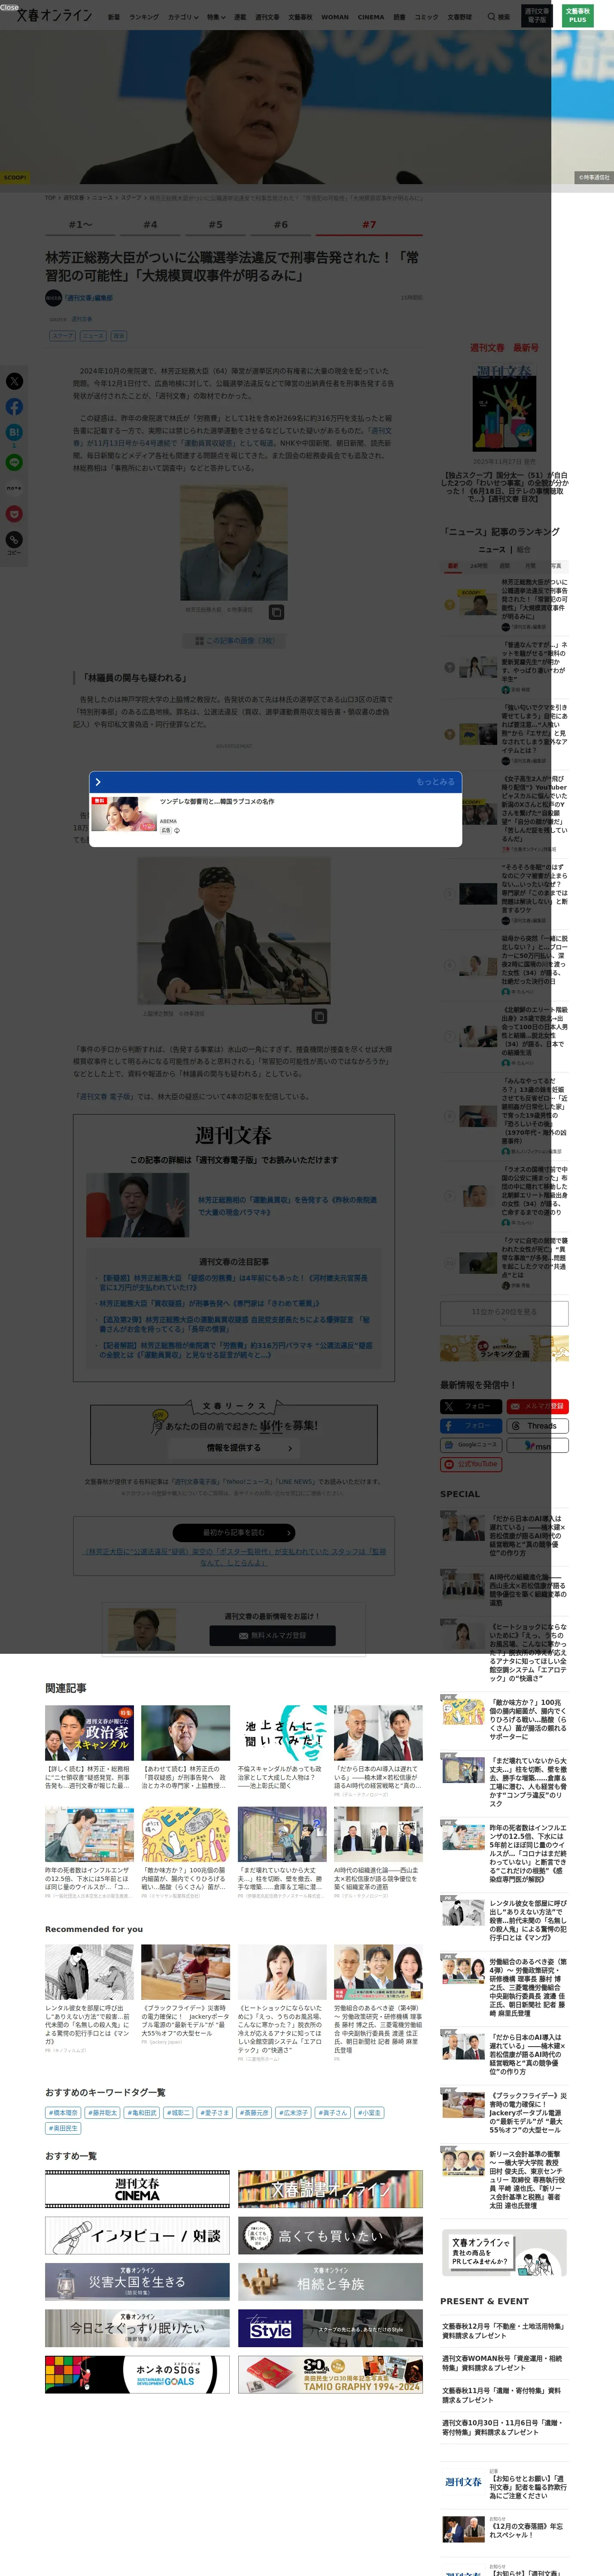This screenshot has height=2576, width=614.
Task: Open コミック in header navigation
Action: [x=426, y=17]
